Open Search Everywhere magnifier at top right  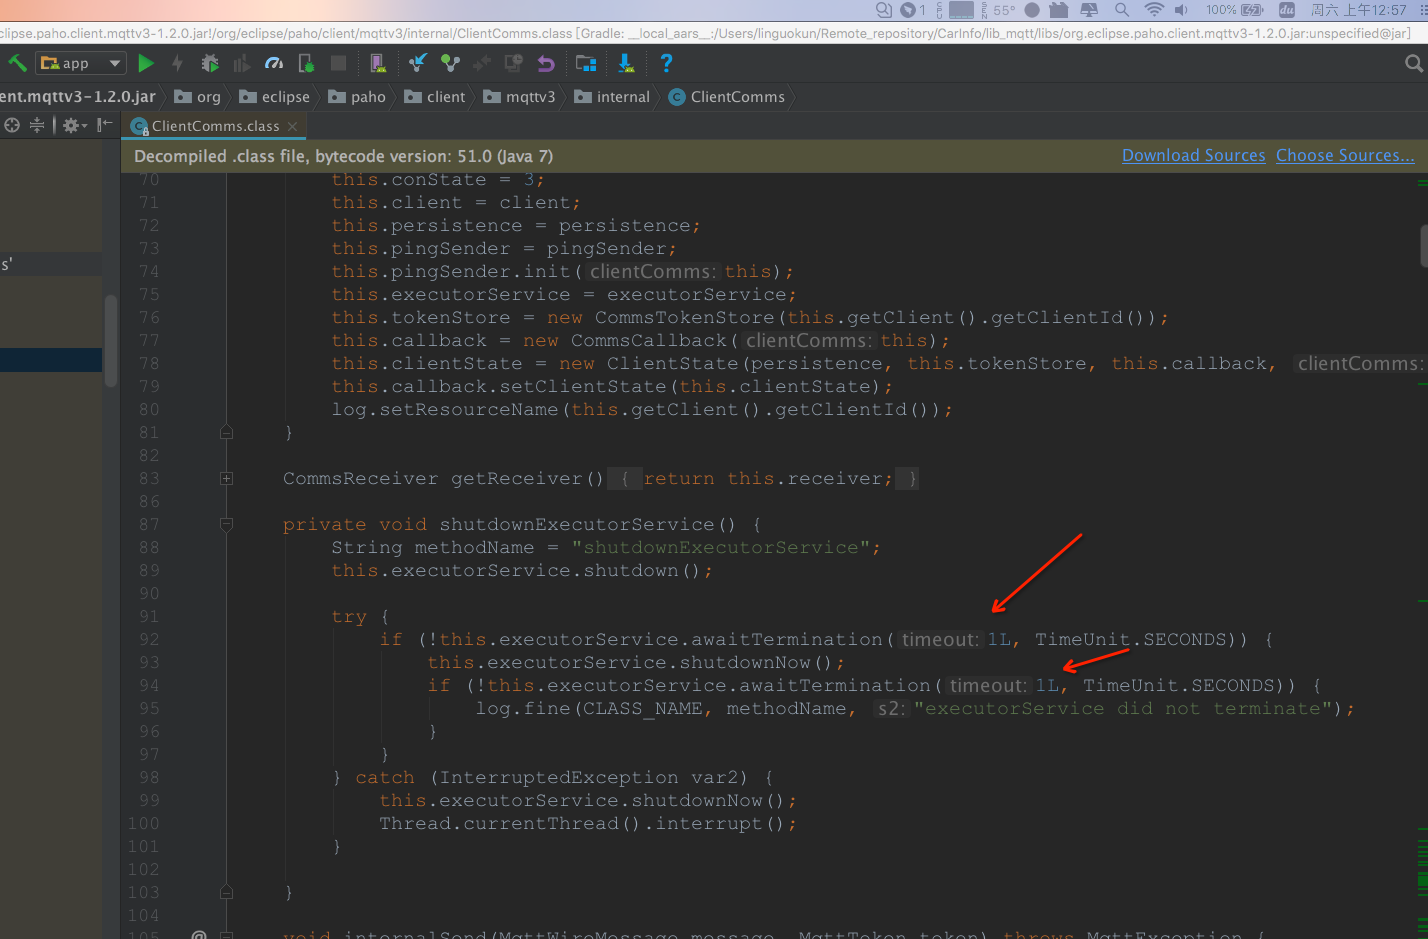point(1413,62)
